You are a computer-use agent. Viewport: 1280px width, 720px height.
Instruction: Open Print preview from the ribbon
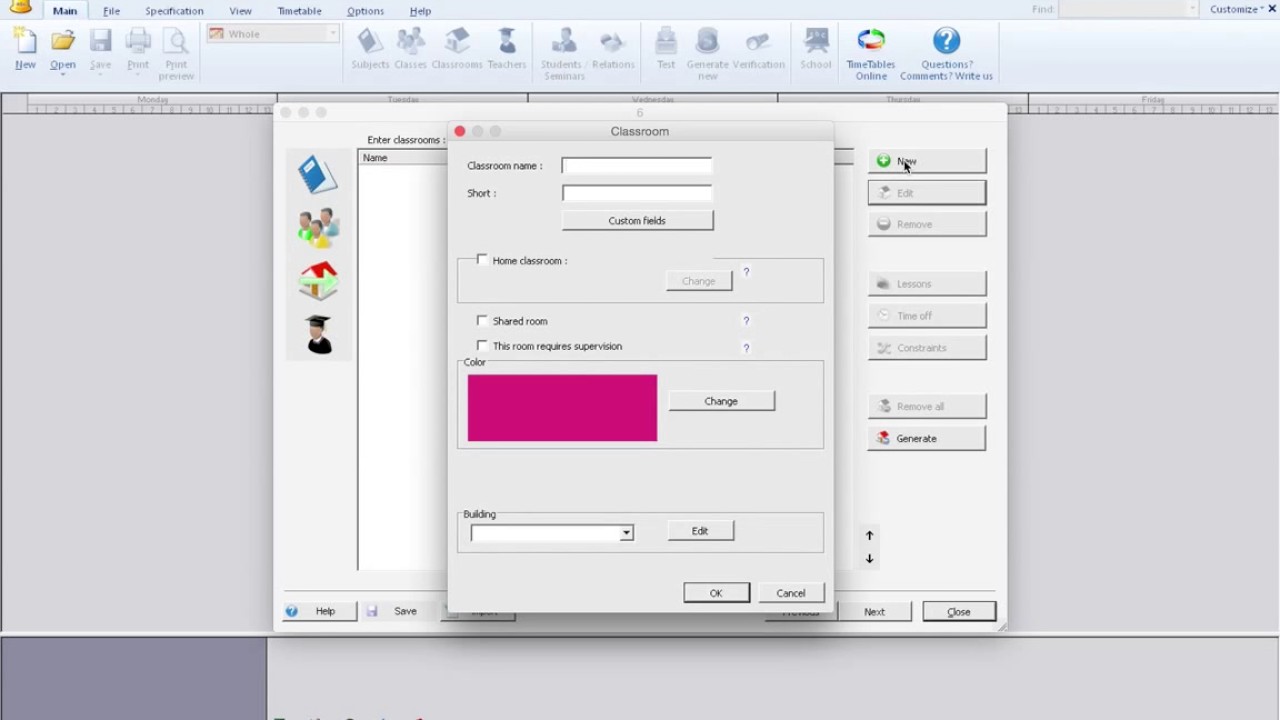pos(176,54)
